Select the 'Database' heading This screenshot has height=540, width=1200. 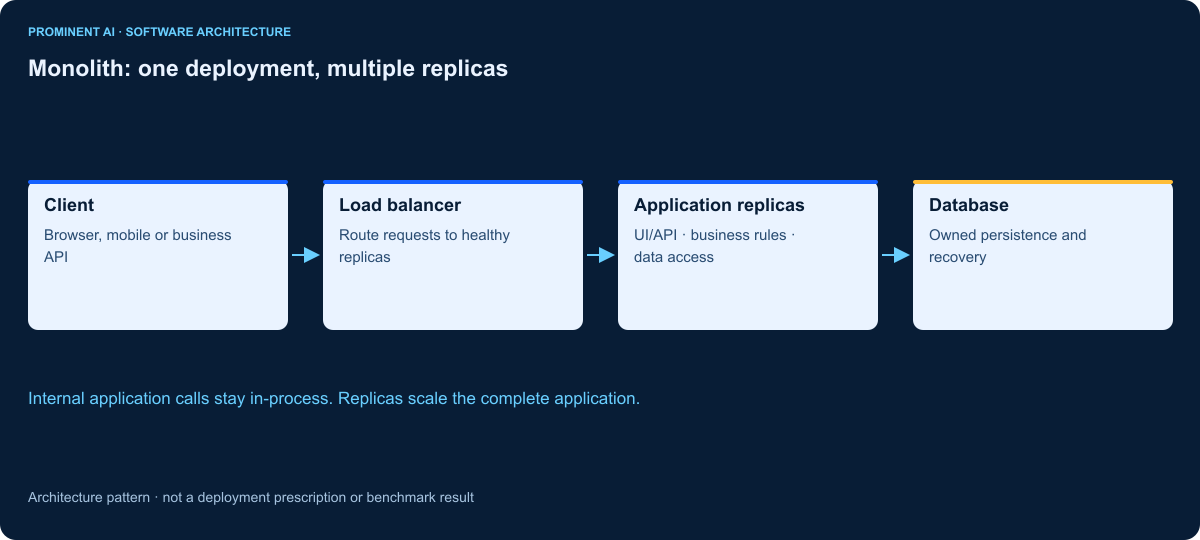[969, 205]
